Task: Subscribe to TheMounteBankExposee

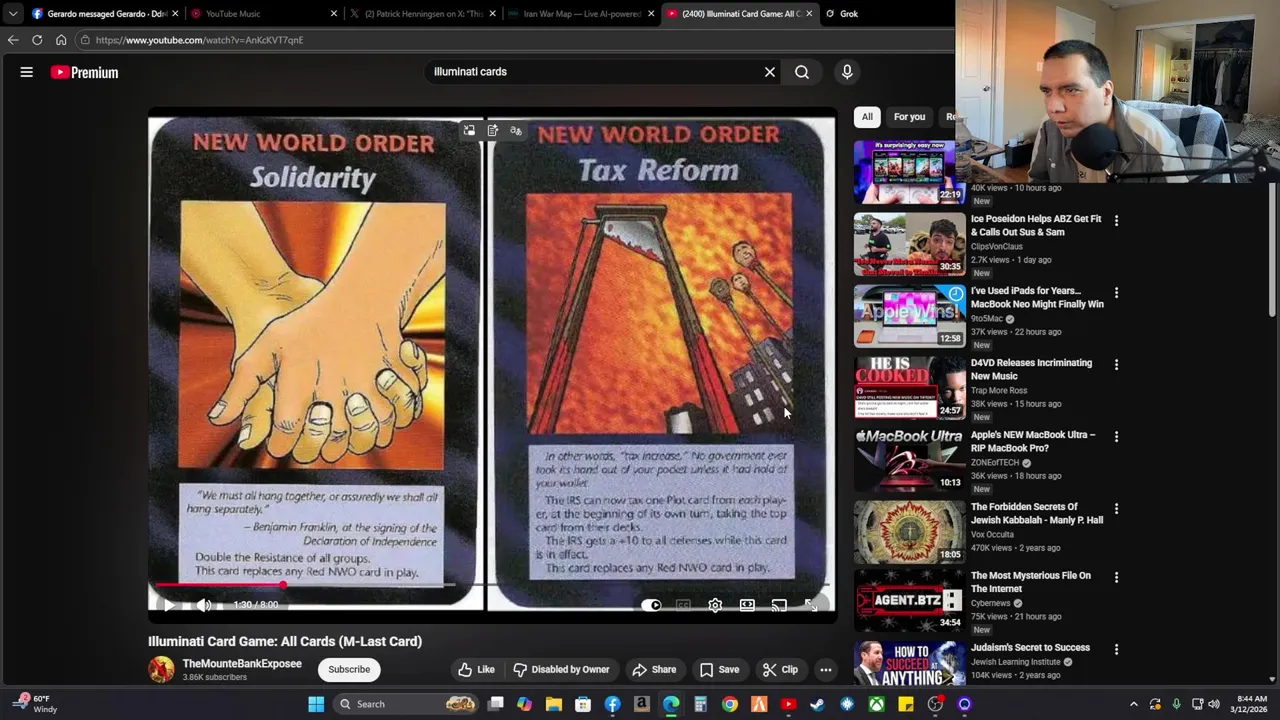Action: coord(349,669)
